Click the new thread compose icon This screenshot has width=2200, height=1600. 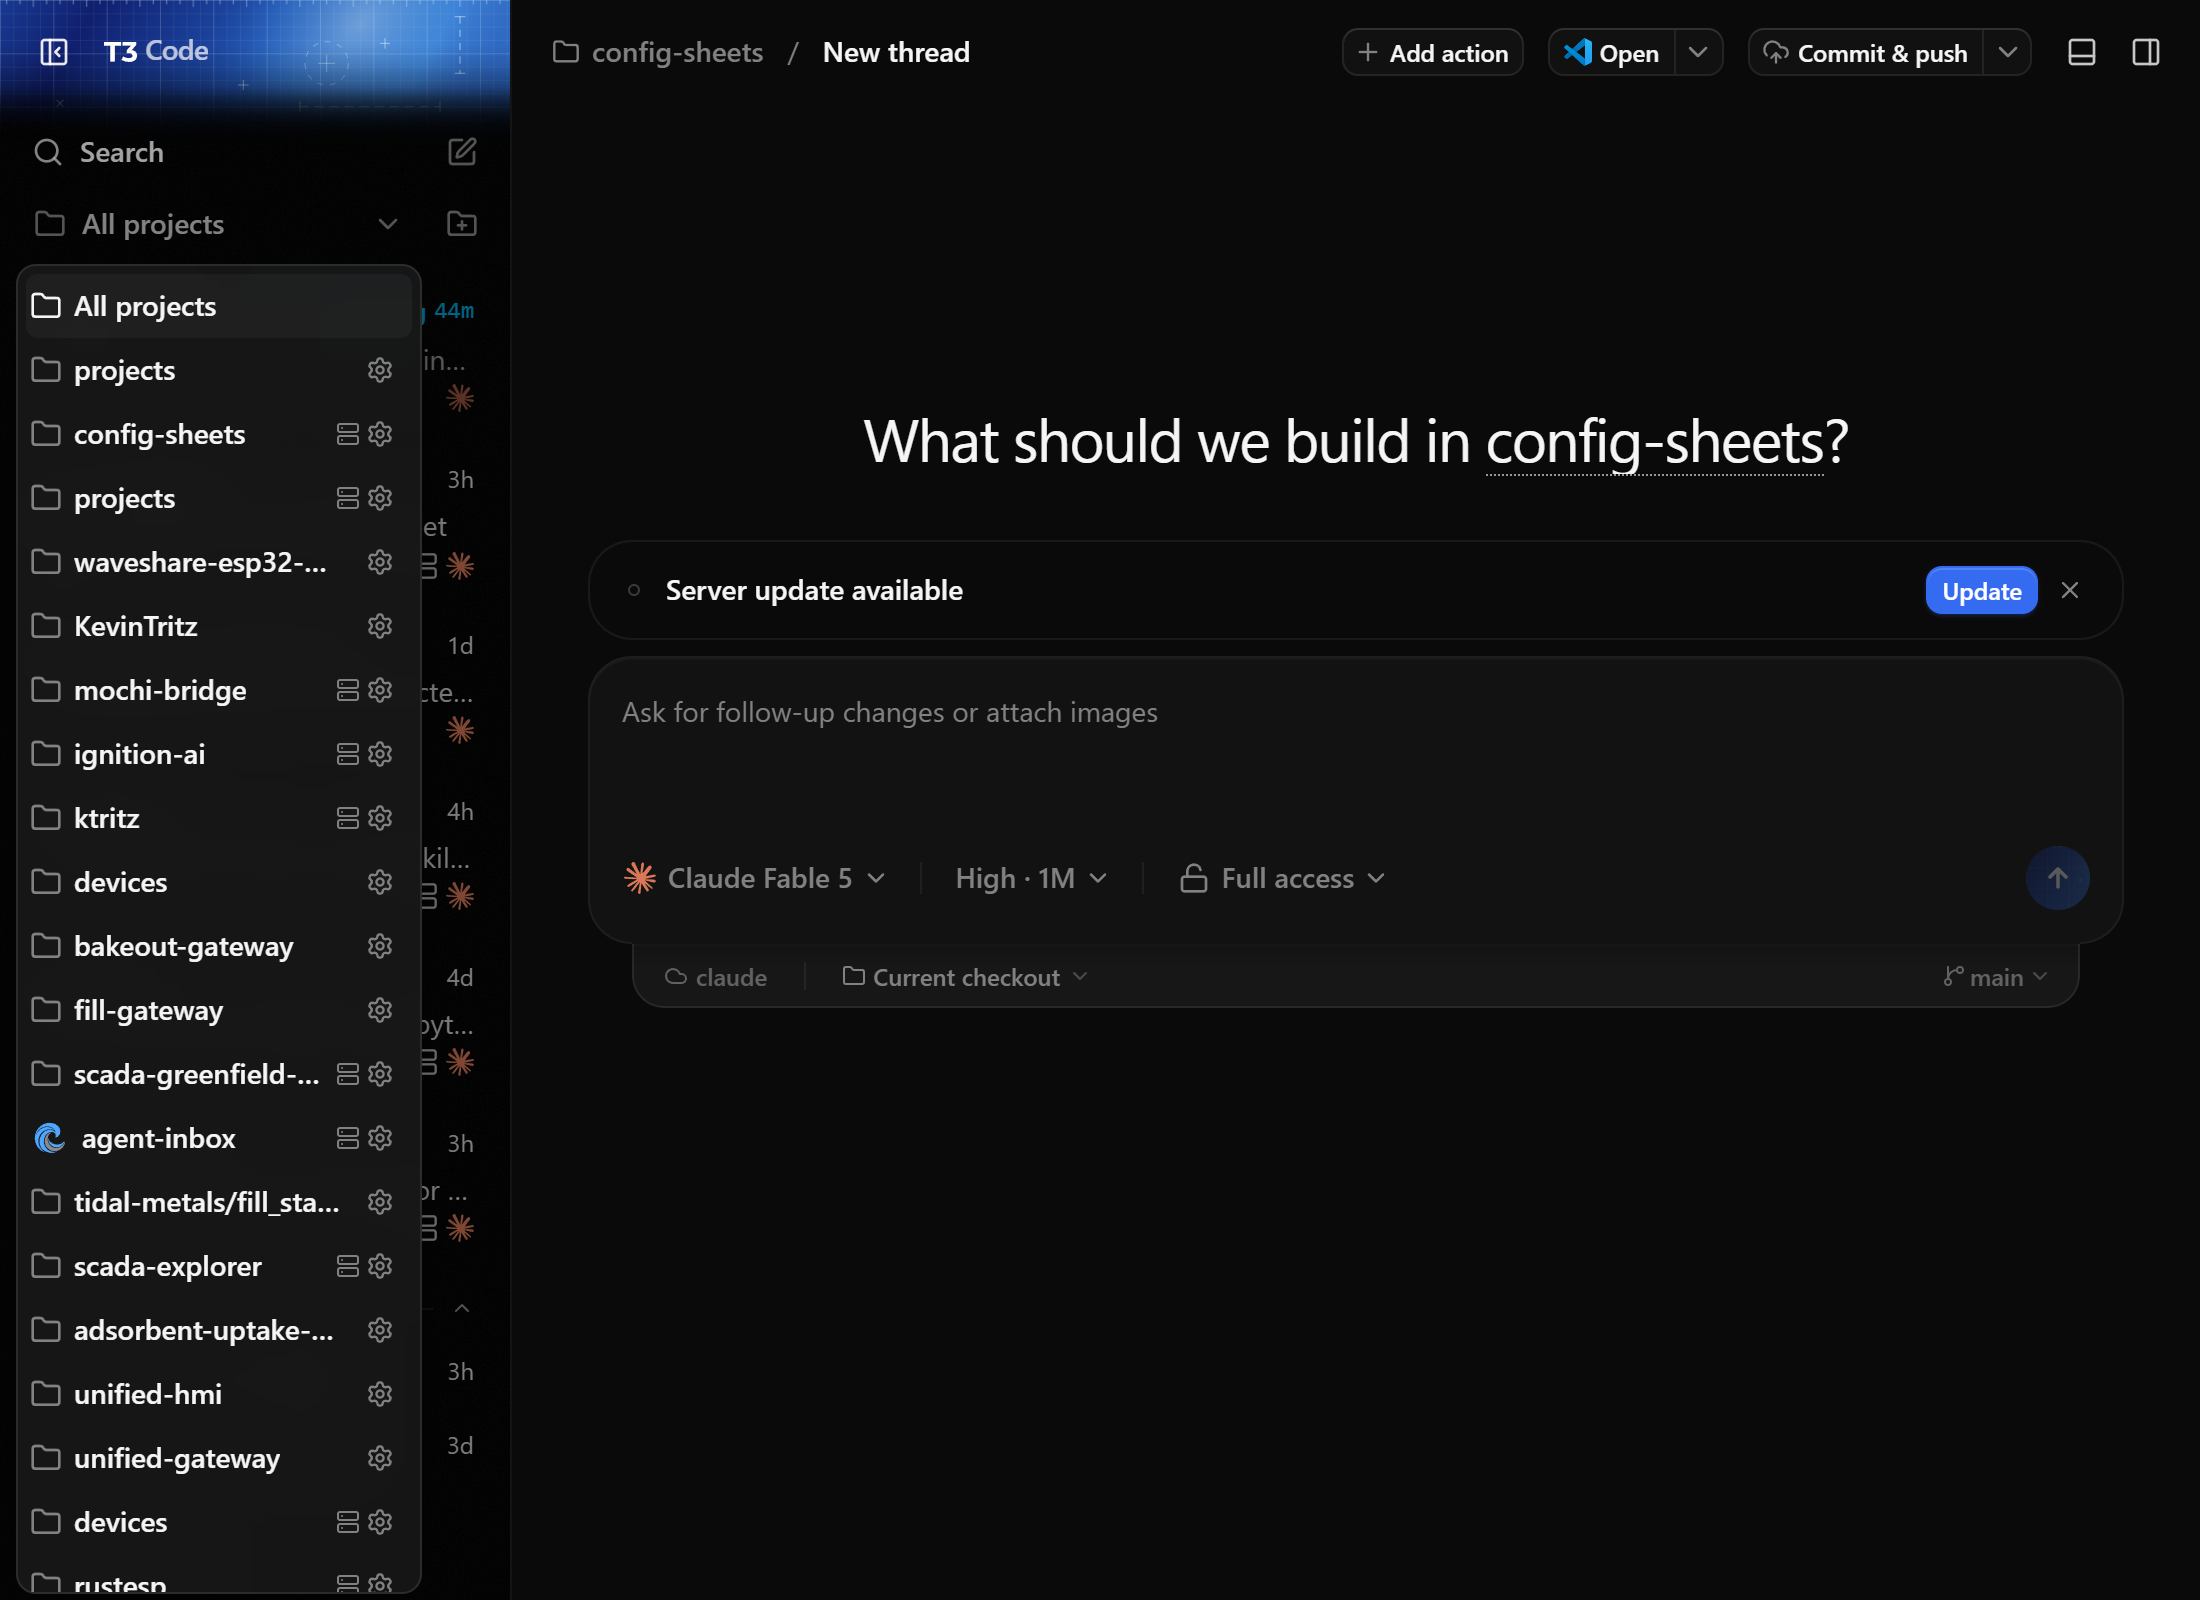[462, 152]
